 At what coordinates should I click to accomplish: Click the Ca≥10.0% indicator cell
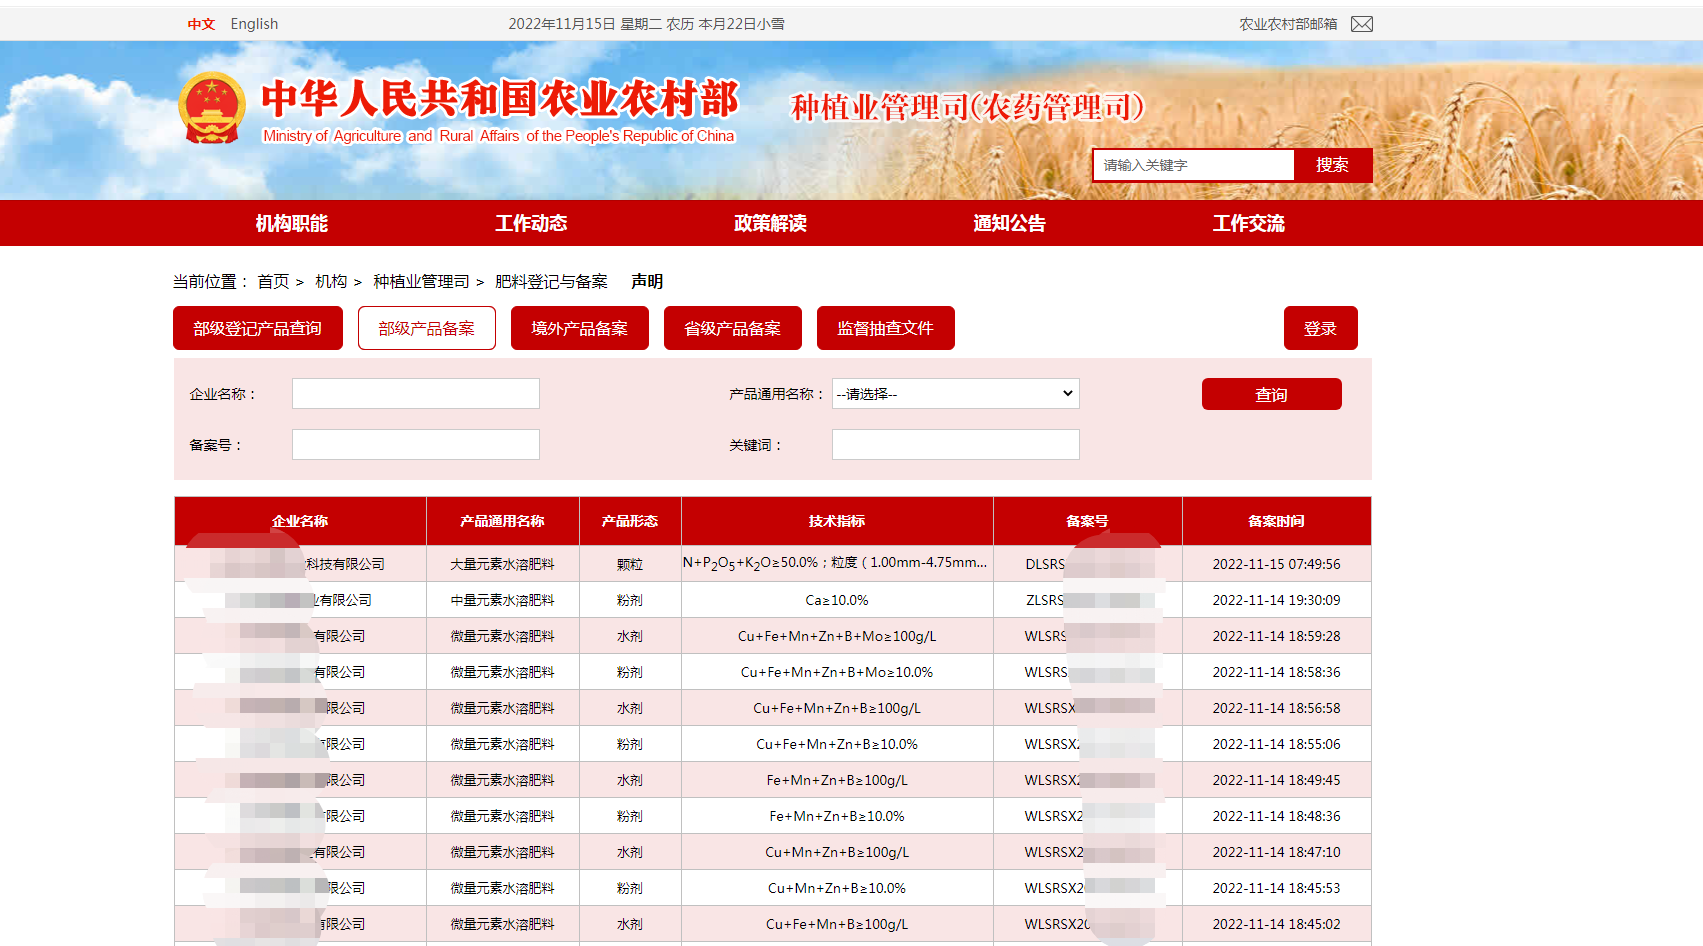pyautogui.click(x=837, y=600)
